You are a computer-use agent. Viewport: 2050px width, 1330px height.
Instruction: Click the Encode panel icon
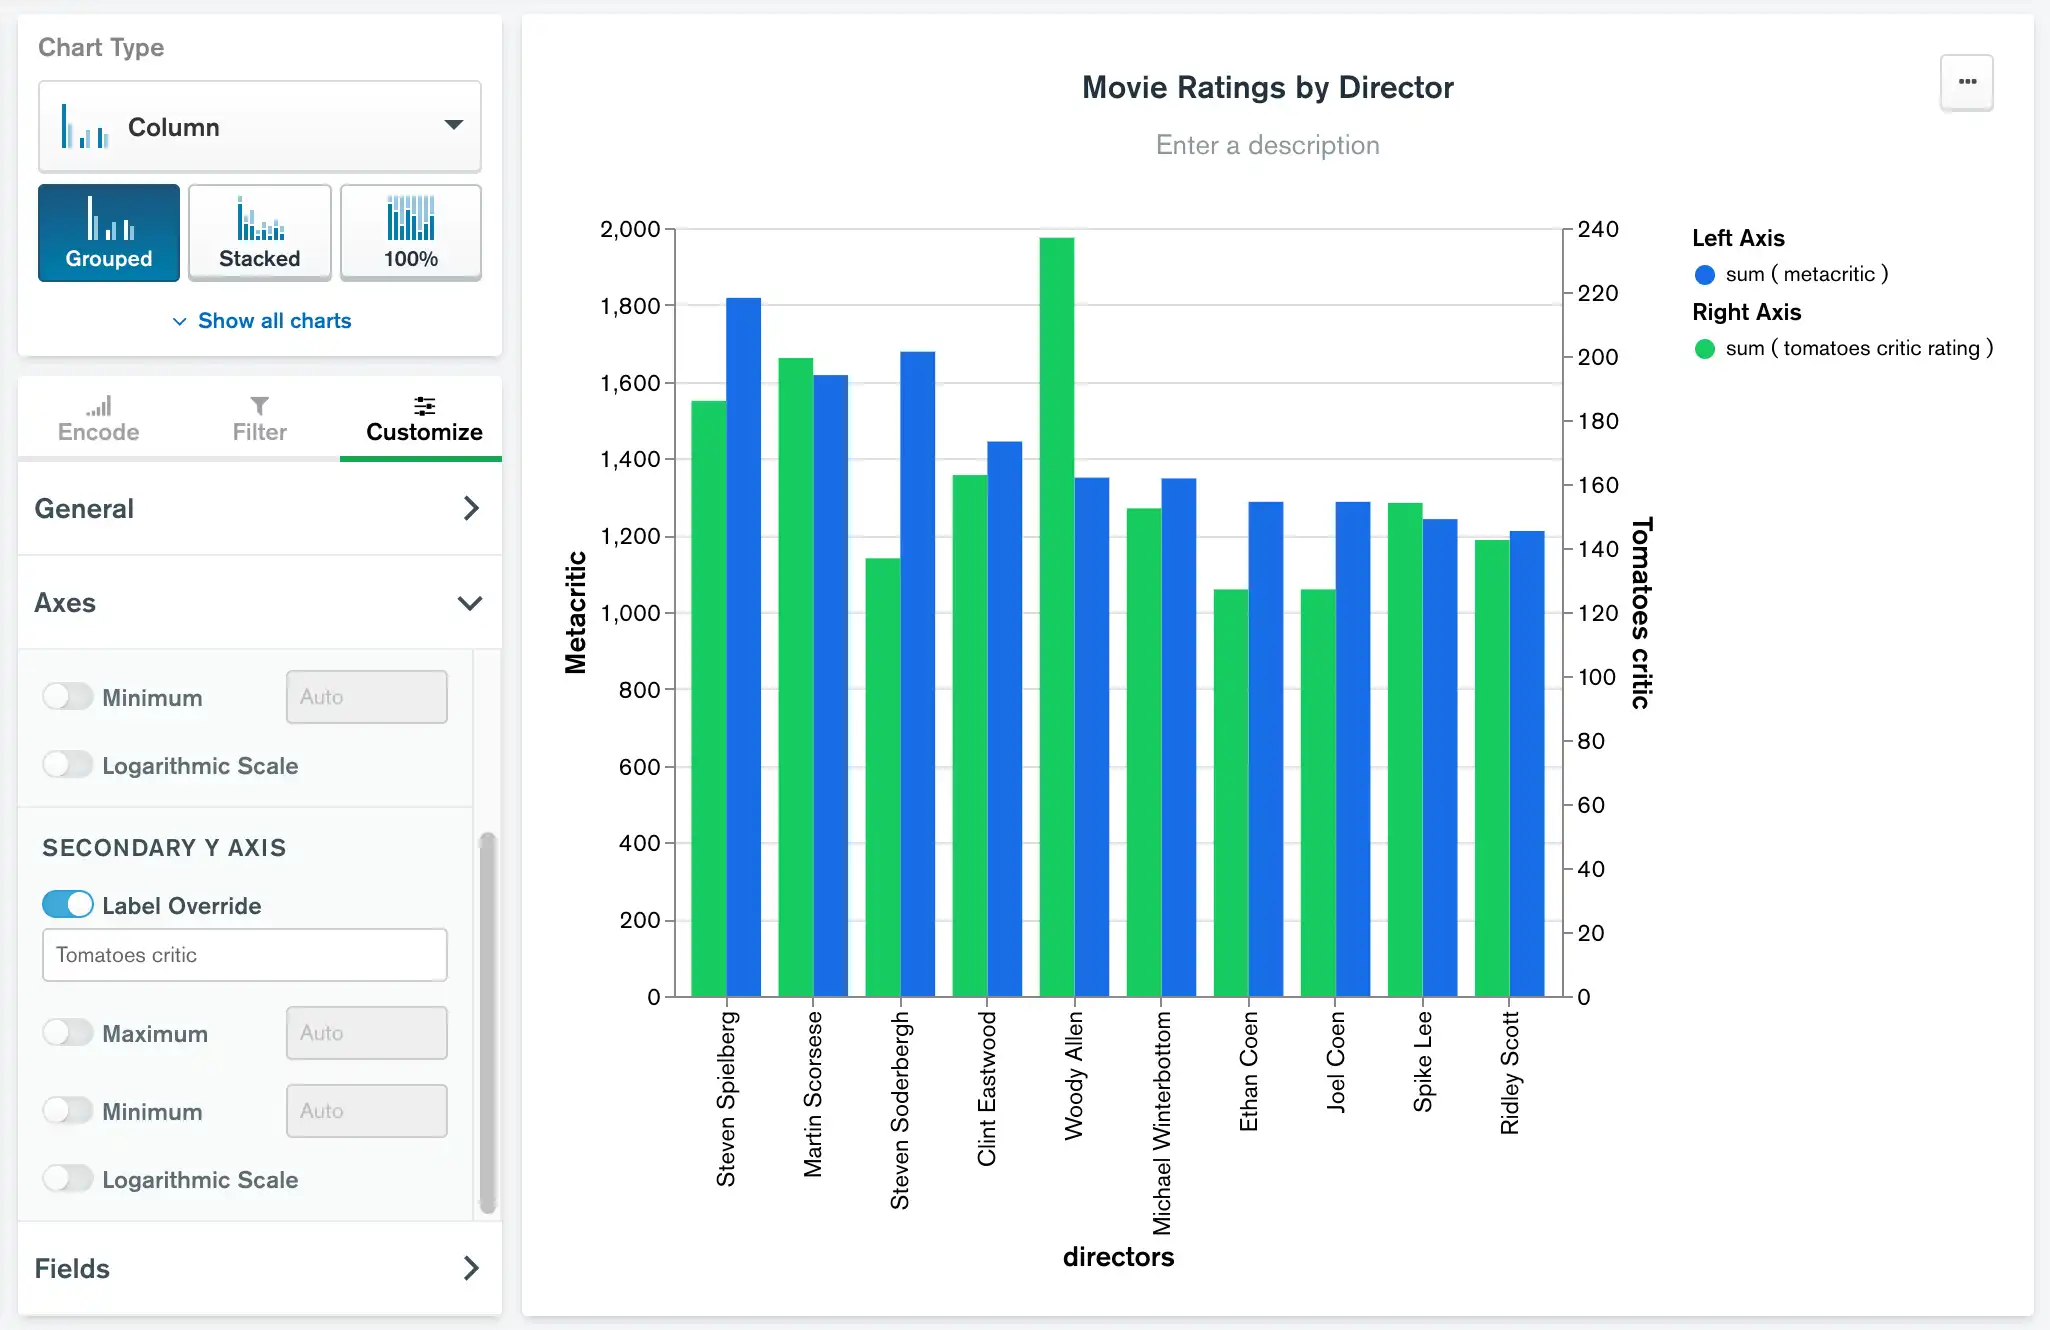[97, 415]
